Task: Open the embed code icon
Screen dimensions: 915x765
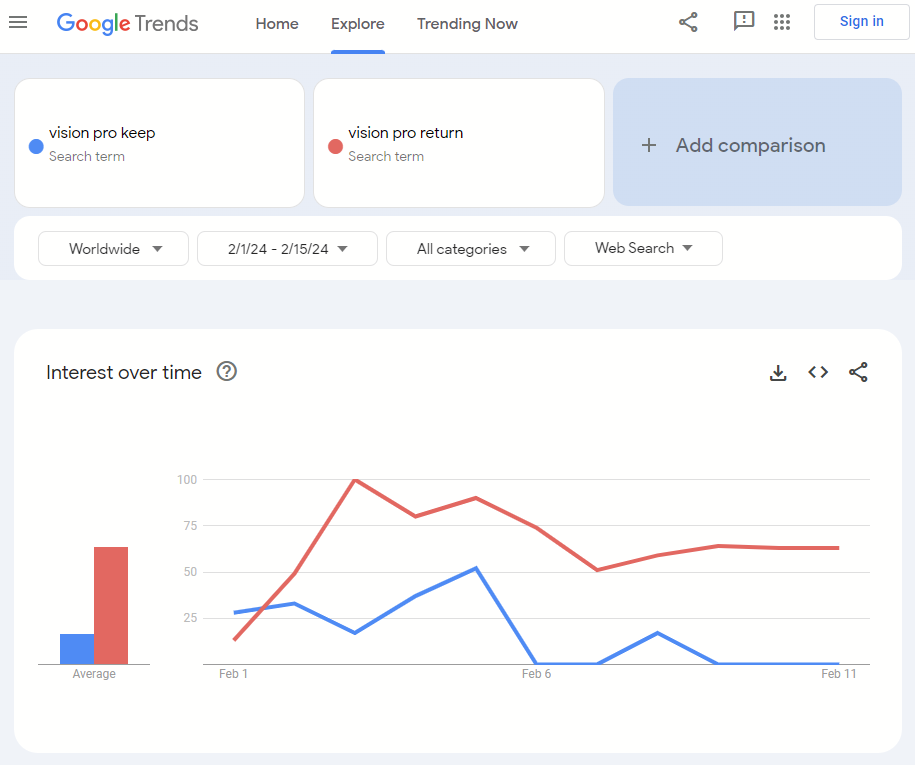Action: pos(818,372)
